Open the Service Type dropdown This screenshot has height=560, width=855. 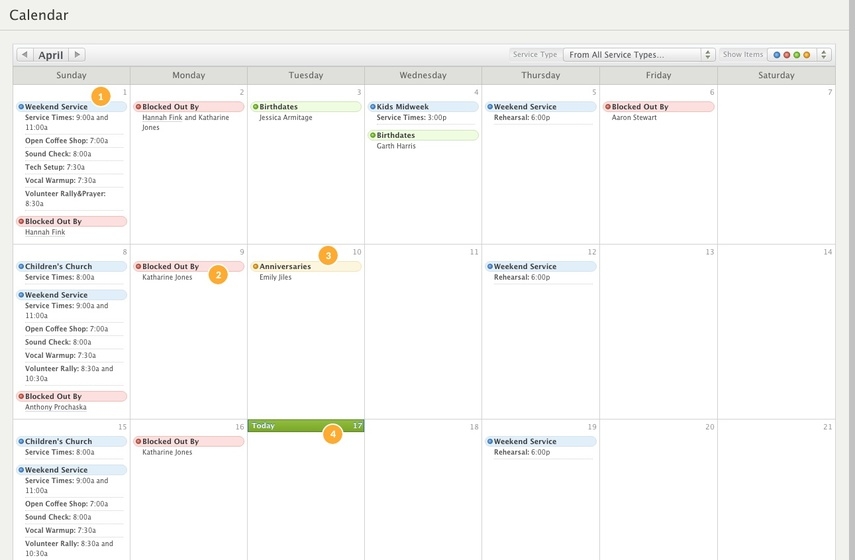tap(639, 55)
